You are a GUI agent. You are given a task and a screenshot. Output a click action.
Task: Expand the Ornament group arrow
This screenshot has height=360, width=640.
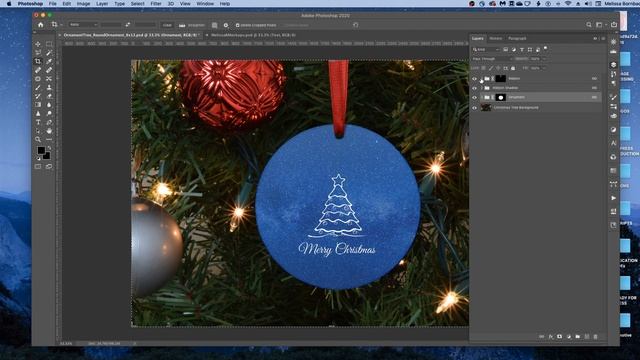pyautogui.click(x=482, y=97)
